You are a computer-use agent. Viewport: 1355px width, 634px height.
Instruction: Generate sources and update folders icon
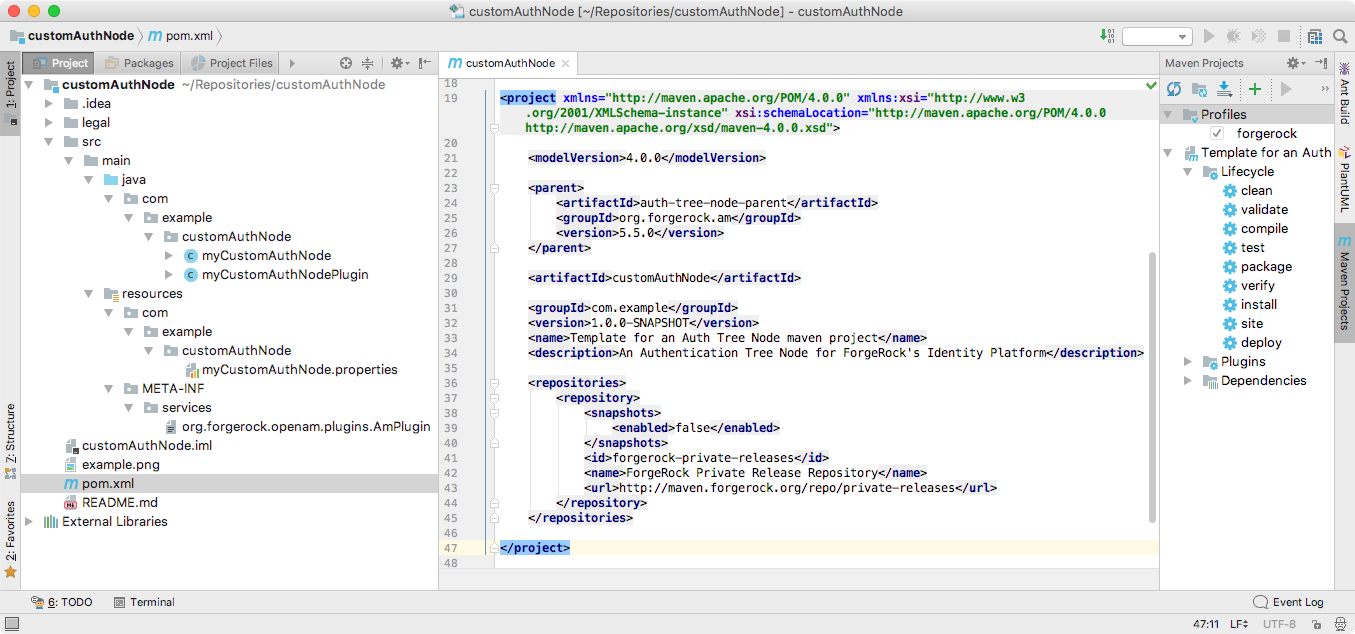coord(1199,89)
